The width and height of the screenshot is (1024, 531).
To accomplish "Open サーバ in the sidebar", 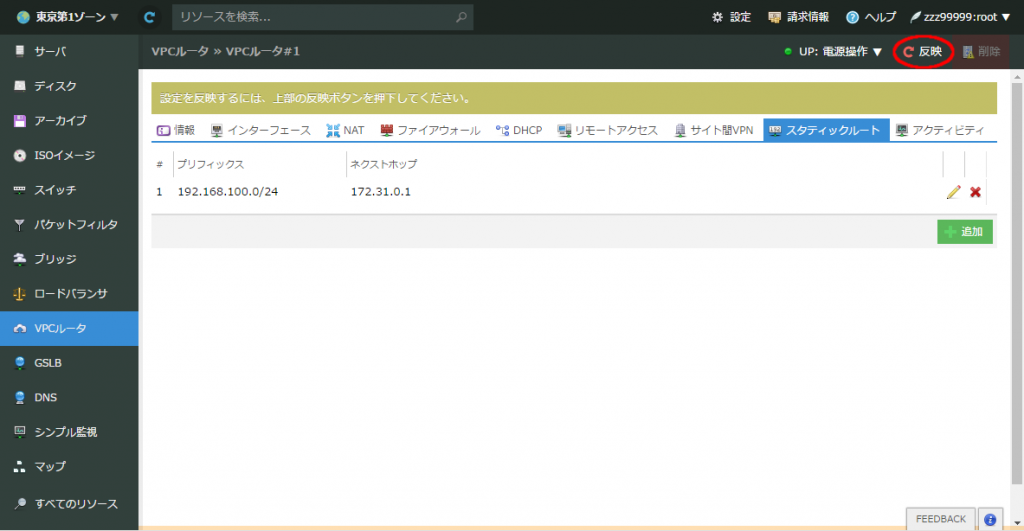I will [x=50, y=51].
